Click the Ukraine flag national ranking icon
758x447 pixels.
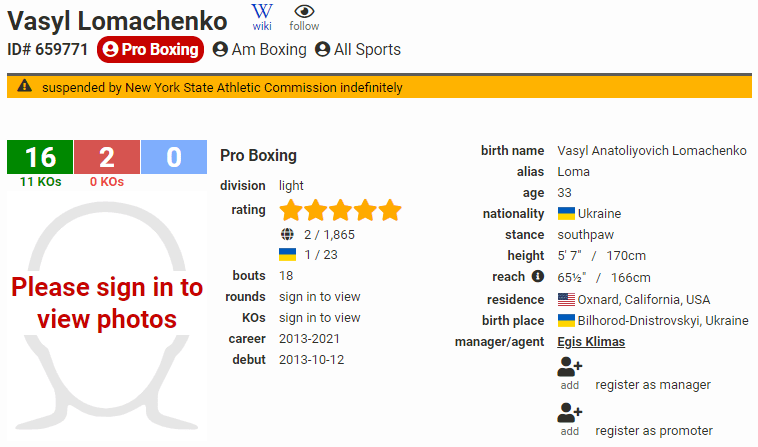pyautogui.click(x=288, y=254)
